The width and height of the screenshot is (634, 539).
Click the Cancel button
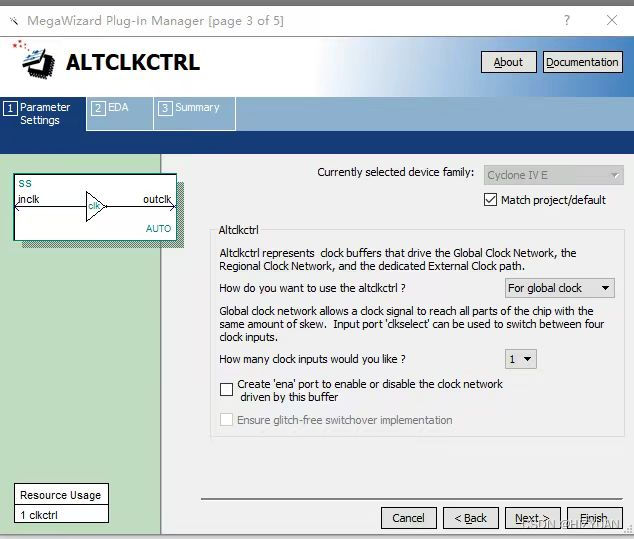(408, 518)
